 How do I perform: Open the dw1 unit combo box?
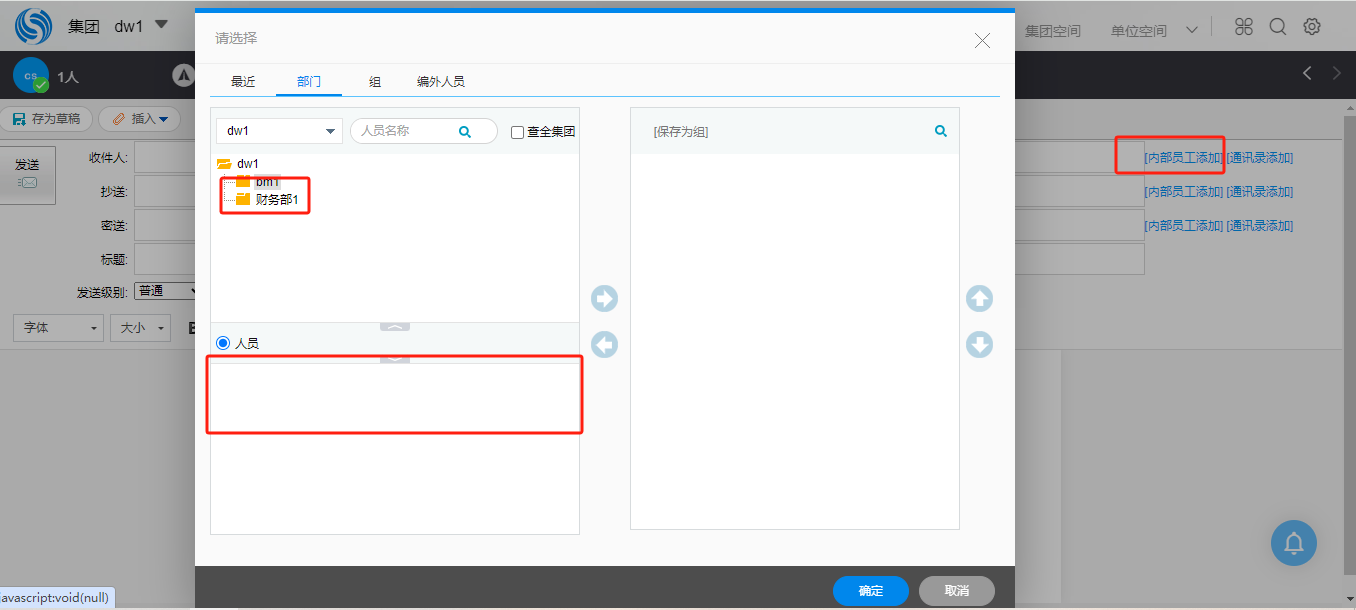pyautogui.click(x=279, y=131)
